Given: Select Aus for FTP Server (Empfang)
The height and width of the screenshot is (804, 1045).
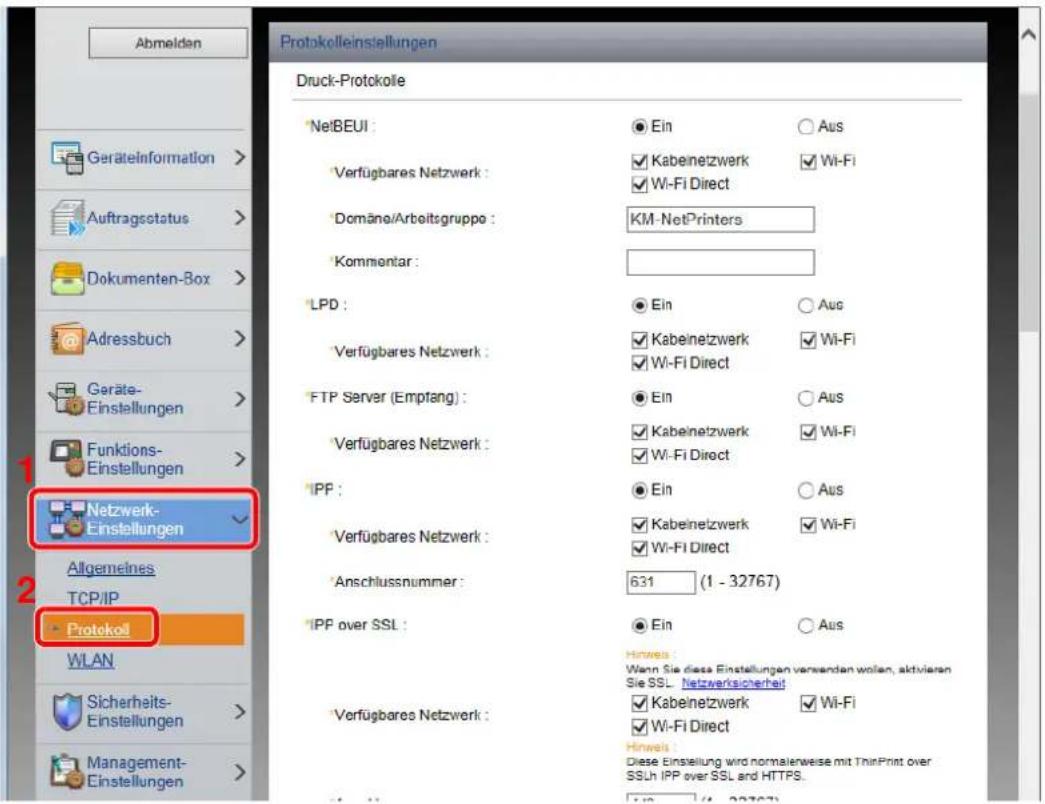Looking at the screenshot, I should point(806,398).
